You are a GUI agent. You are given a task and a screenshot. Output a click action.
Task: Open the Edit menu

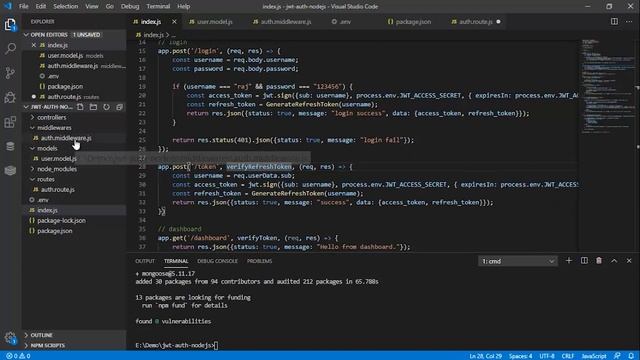(x=41, y=7)
